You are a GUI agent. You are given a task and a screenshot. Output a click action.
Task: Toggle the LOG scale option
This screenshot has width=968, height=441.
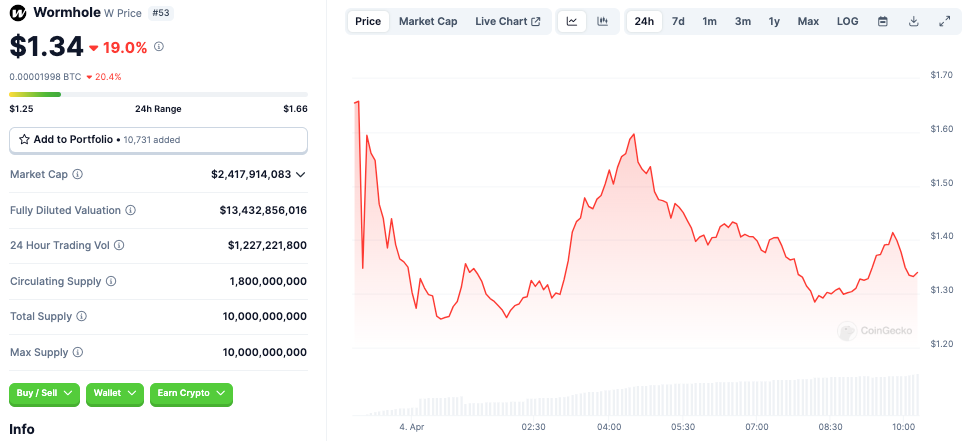pyautogui.click(x=848, y=22)
